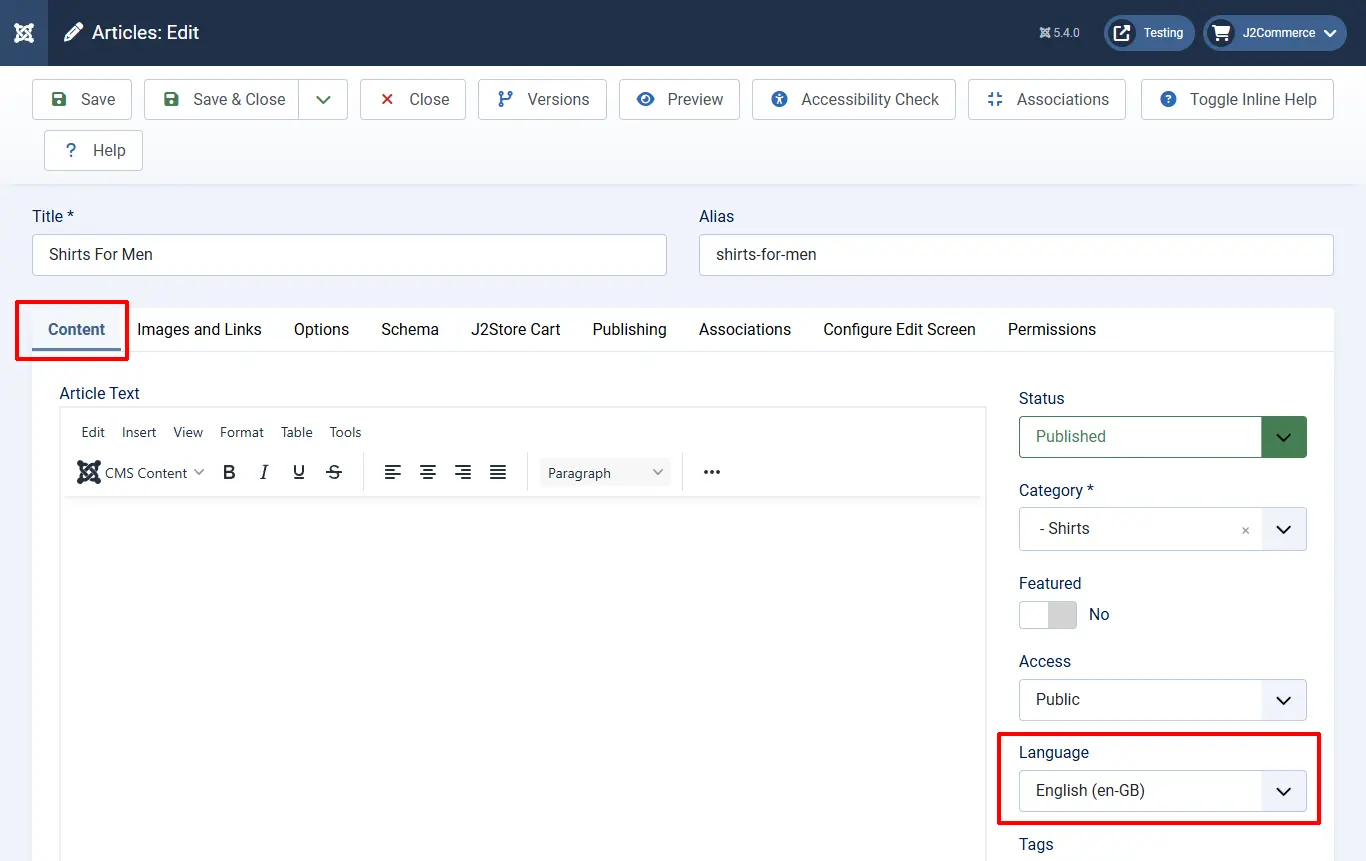The width and height of the screenshot is (1366, 861).
Task: Open the Schema tab
Action: [410, 330]
